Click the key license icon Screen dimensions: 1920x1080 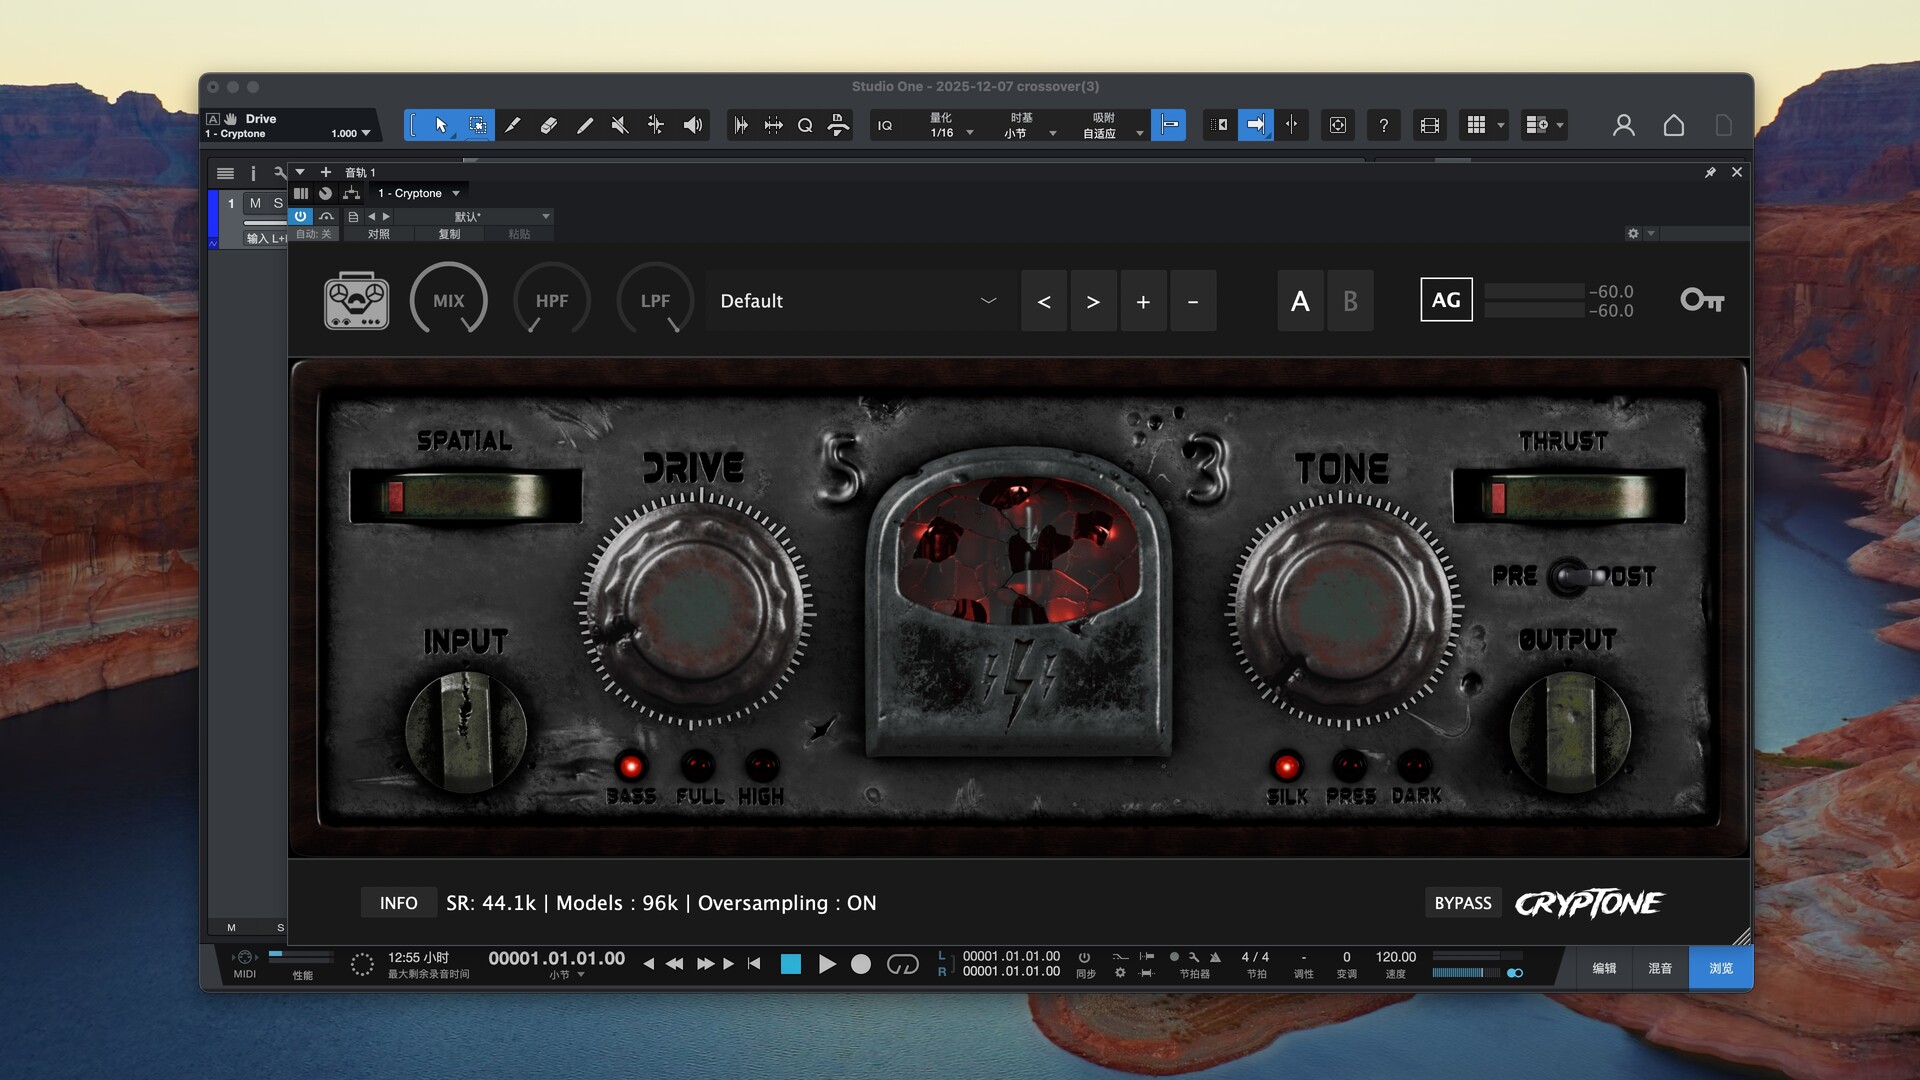click(x=1701, y=300)
